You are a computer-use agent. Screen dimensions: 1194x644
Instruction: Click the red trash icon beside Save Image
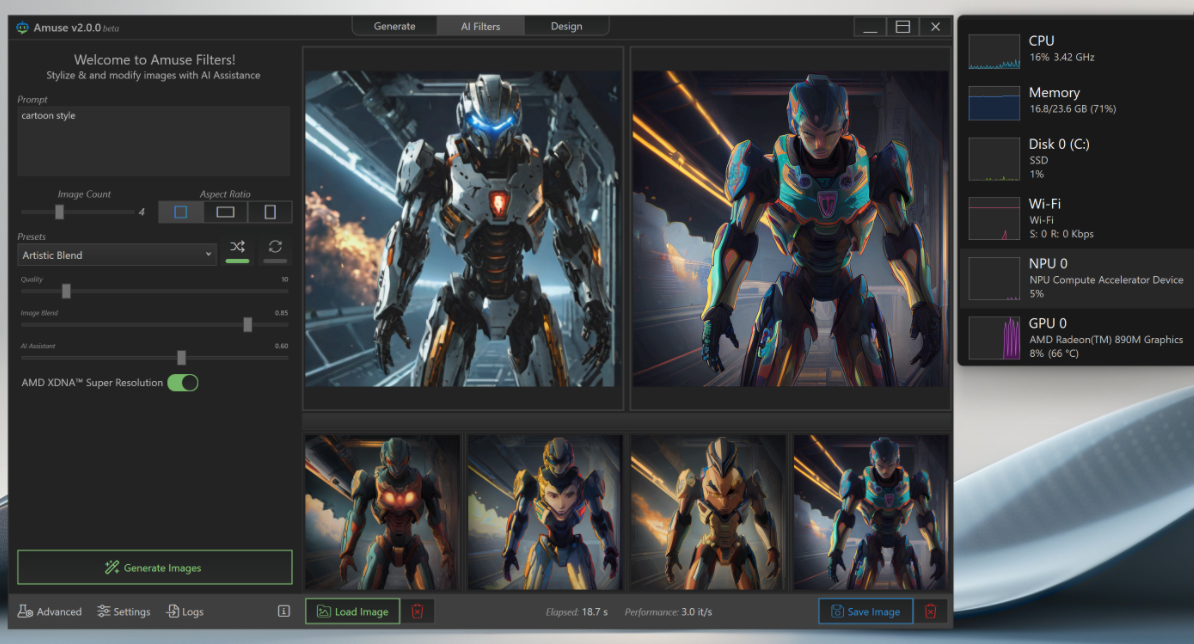click(x=930, y=611)
